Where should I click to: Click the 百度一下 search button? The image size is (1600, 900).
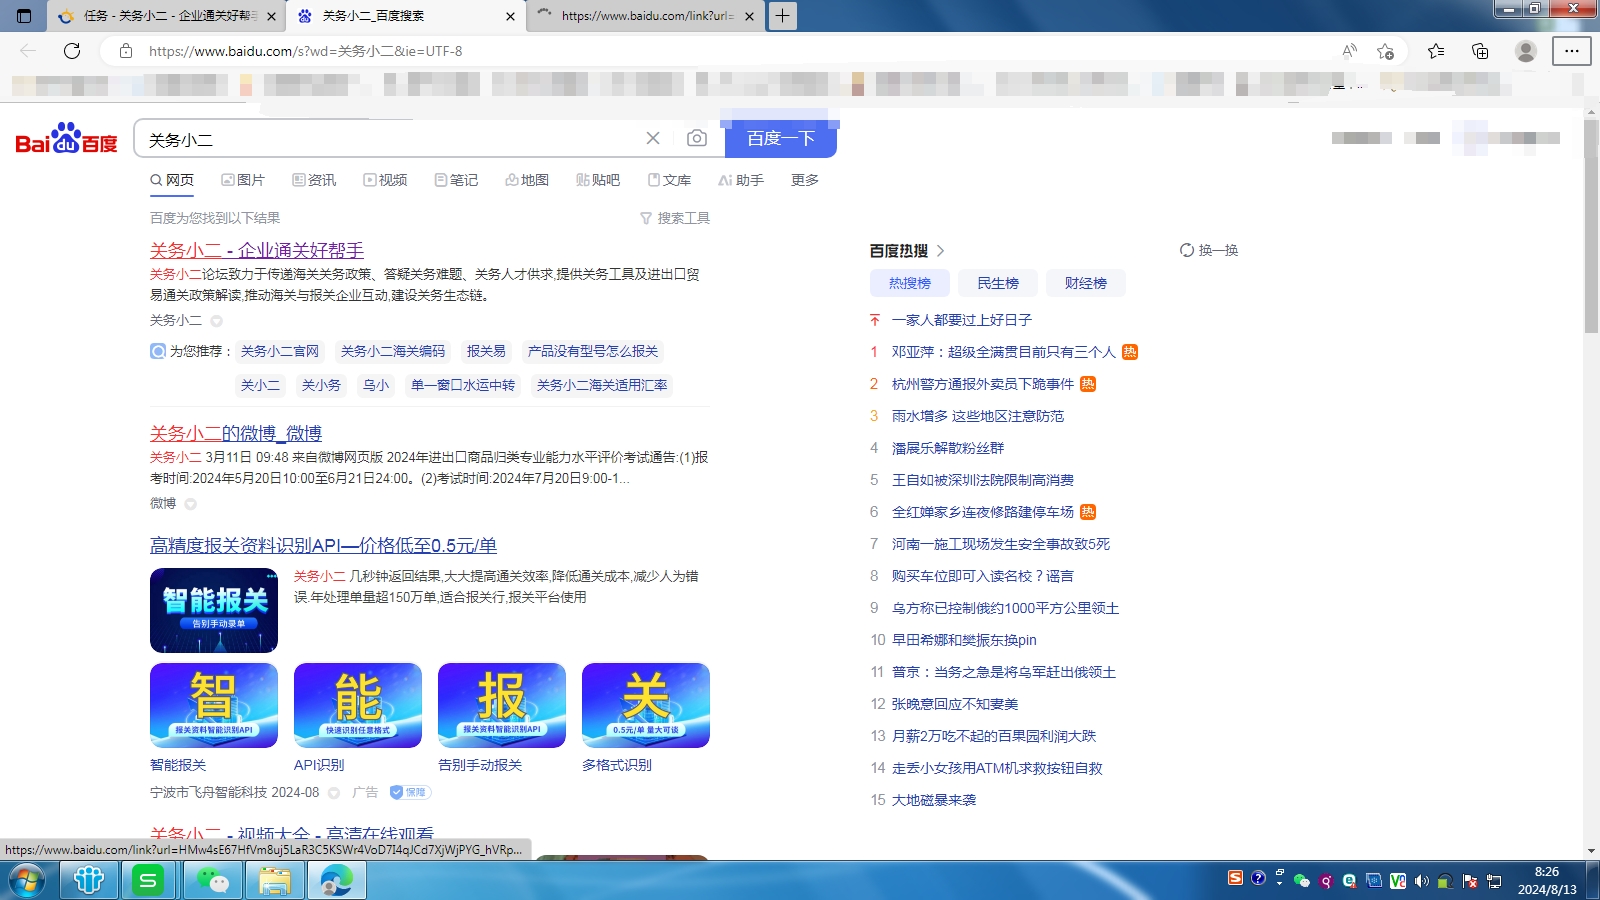tap(781, 138)
